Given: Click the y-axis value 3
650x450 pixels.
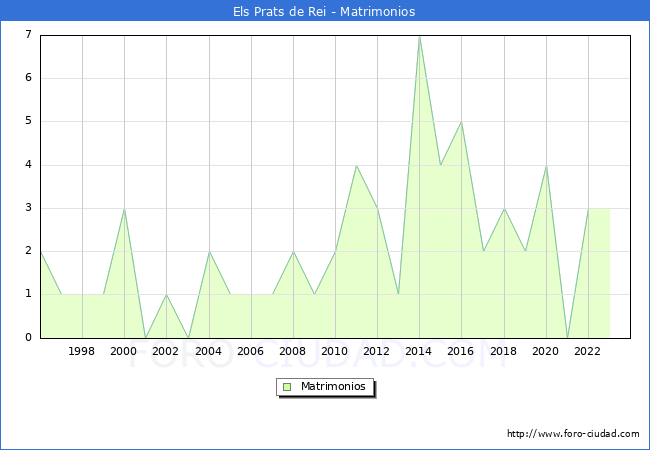Looking at the screenshot, I should [x=29, y=208].
